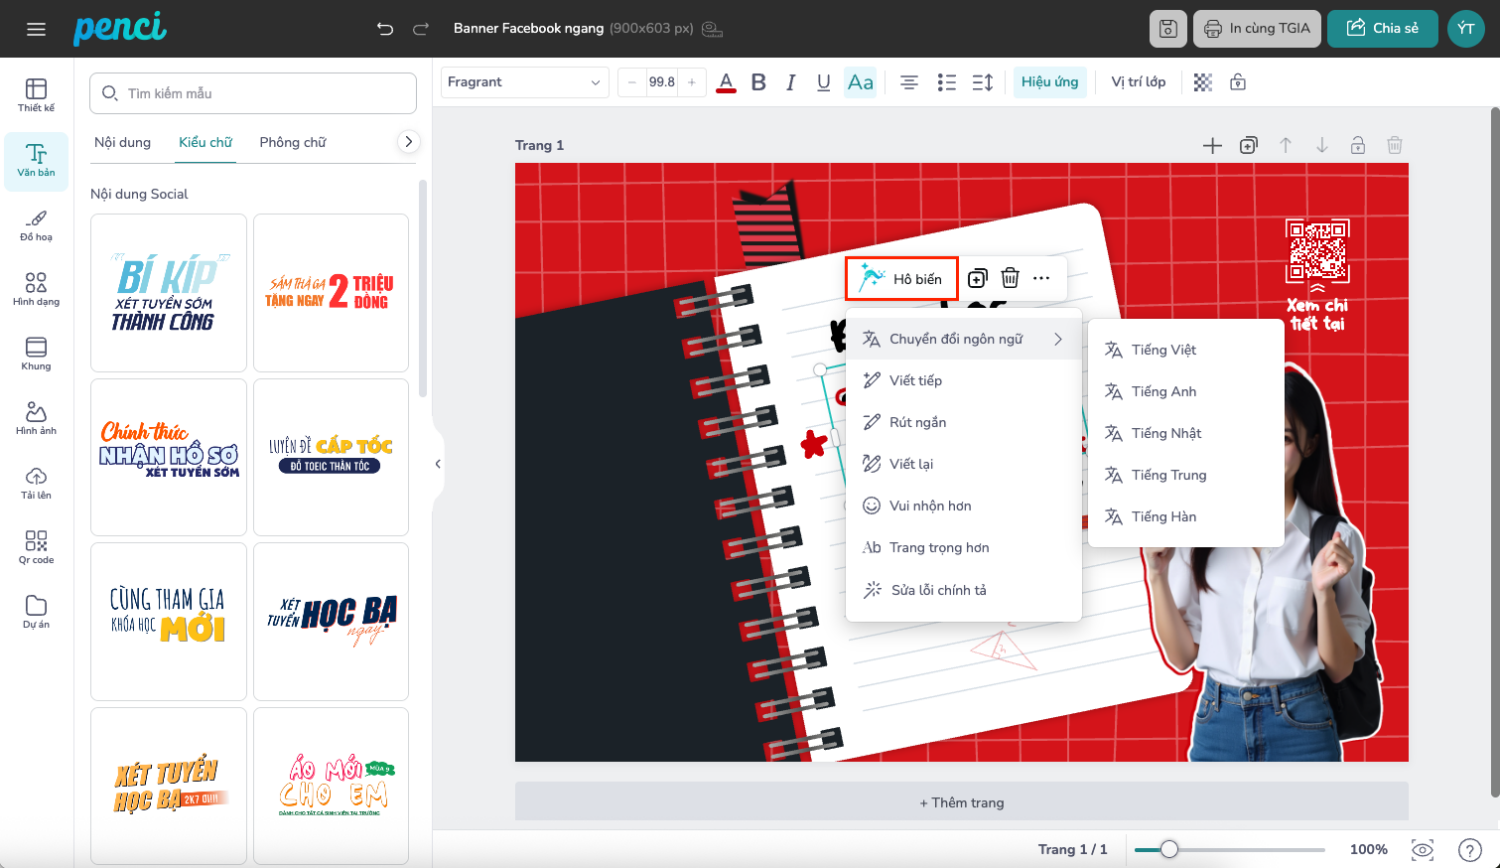This screenshot has width=1500, height=868.
Task: Collapse the left side panel
Action: pyautogui.click(x=438, y=463)
